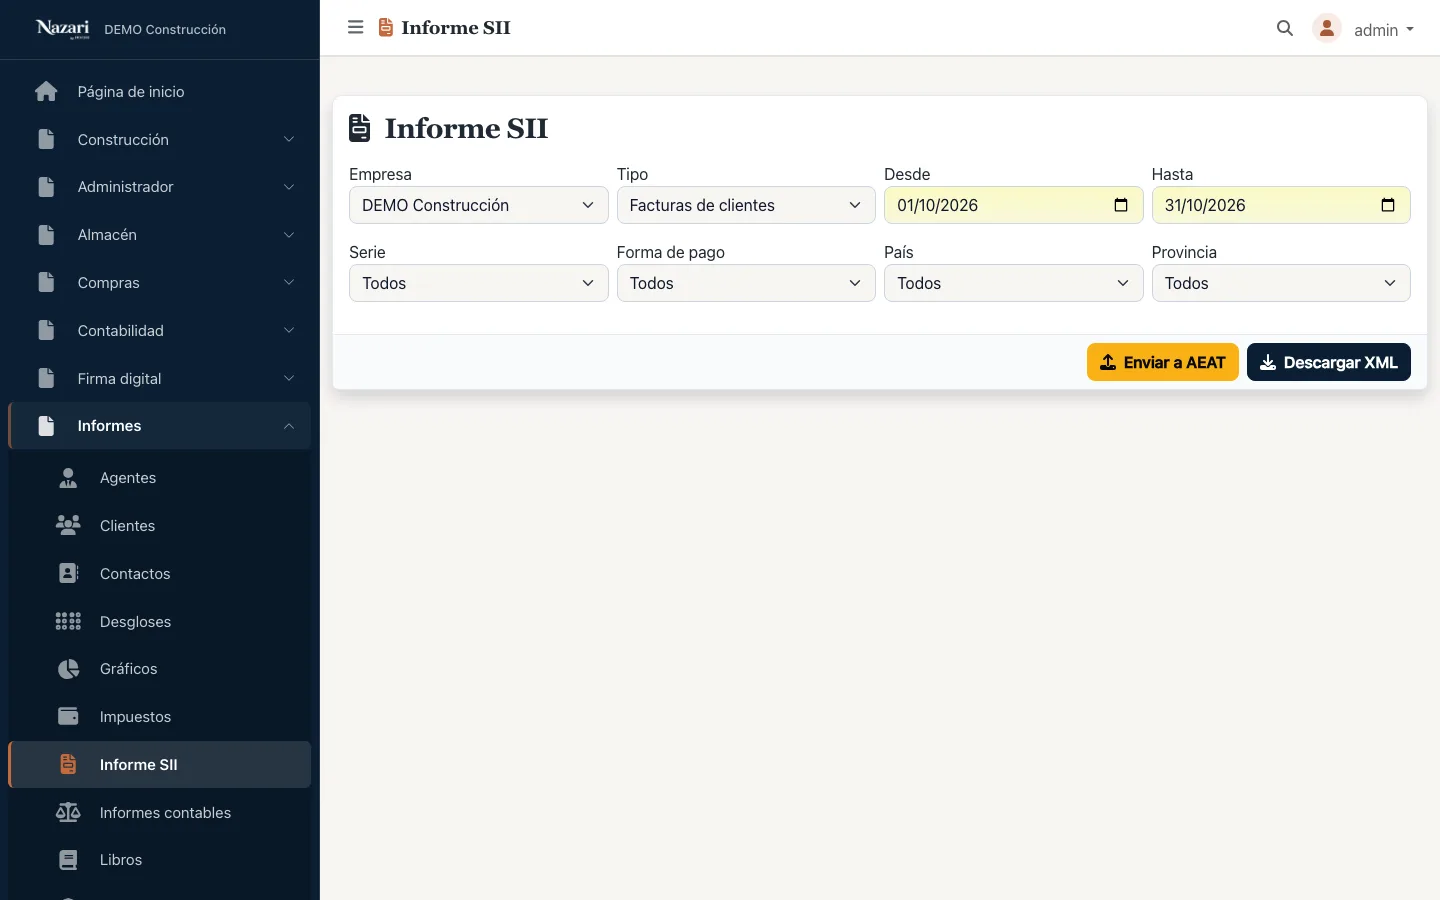Viewport: 1440px width, 900px height.
Task: Expand the Compras menu chevron
Action: 289,283
